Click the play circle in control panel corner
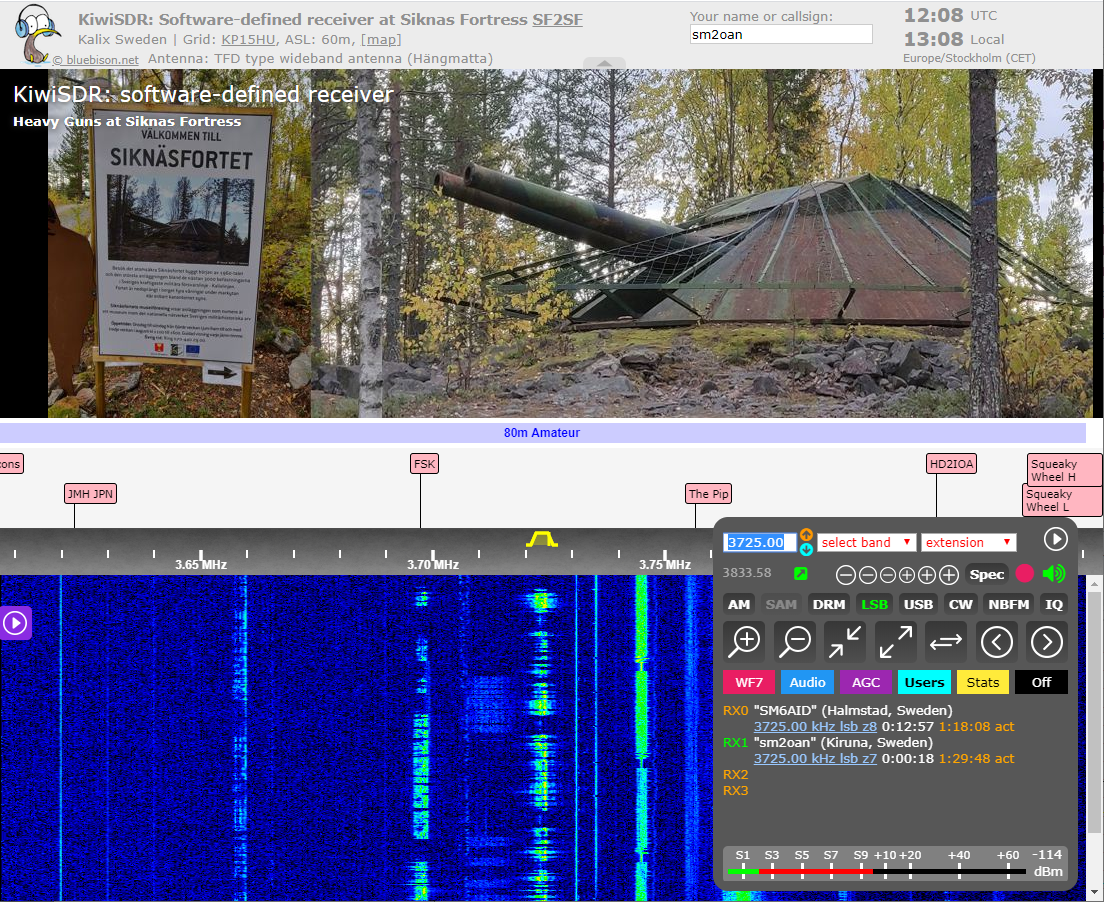Image resolution: width=1107 pixels, height=902 pixels. pyautogui.click(x=1055, y=539)
